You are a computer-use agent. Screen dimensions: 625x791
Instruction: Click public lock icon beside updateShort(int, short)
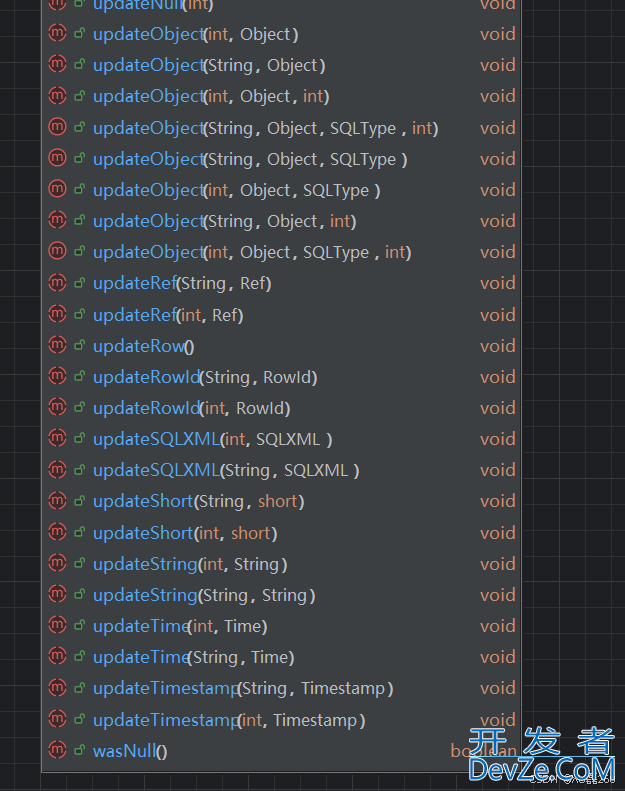[79, 532]
